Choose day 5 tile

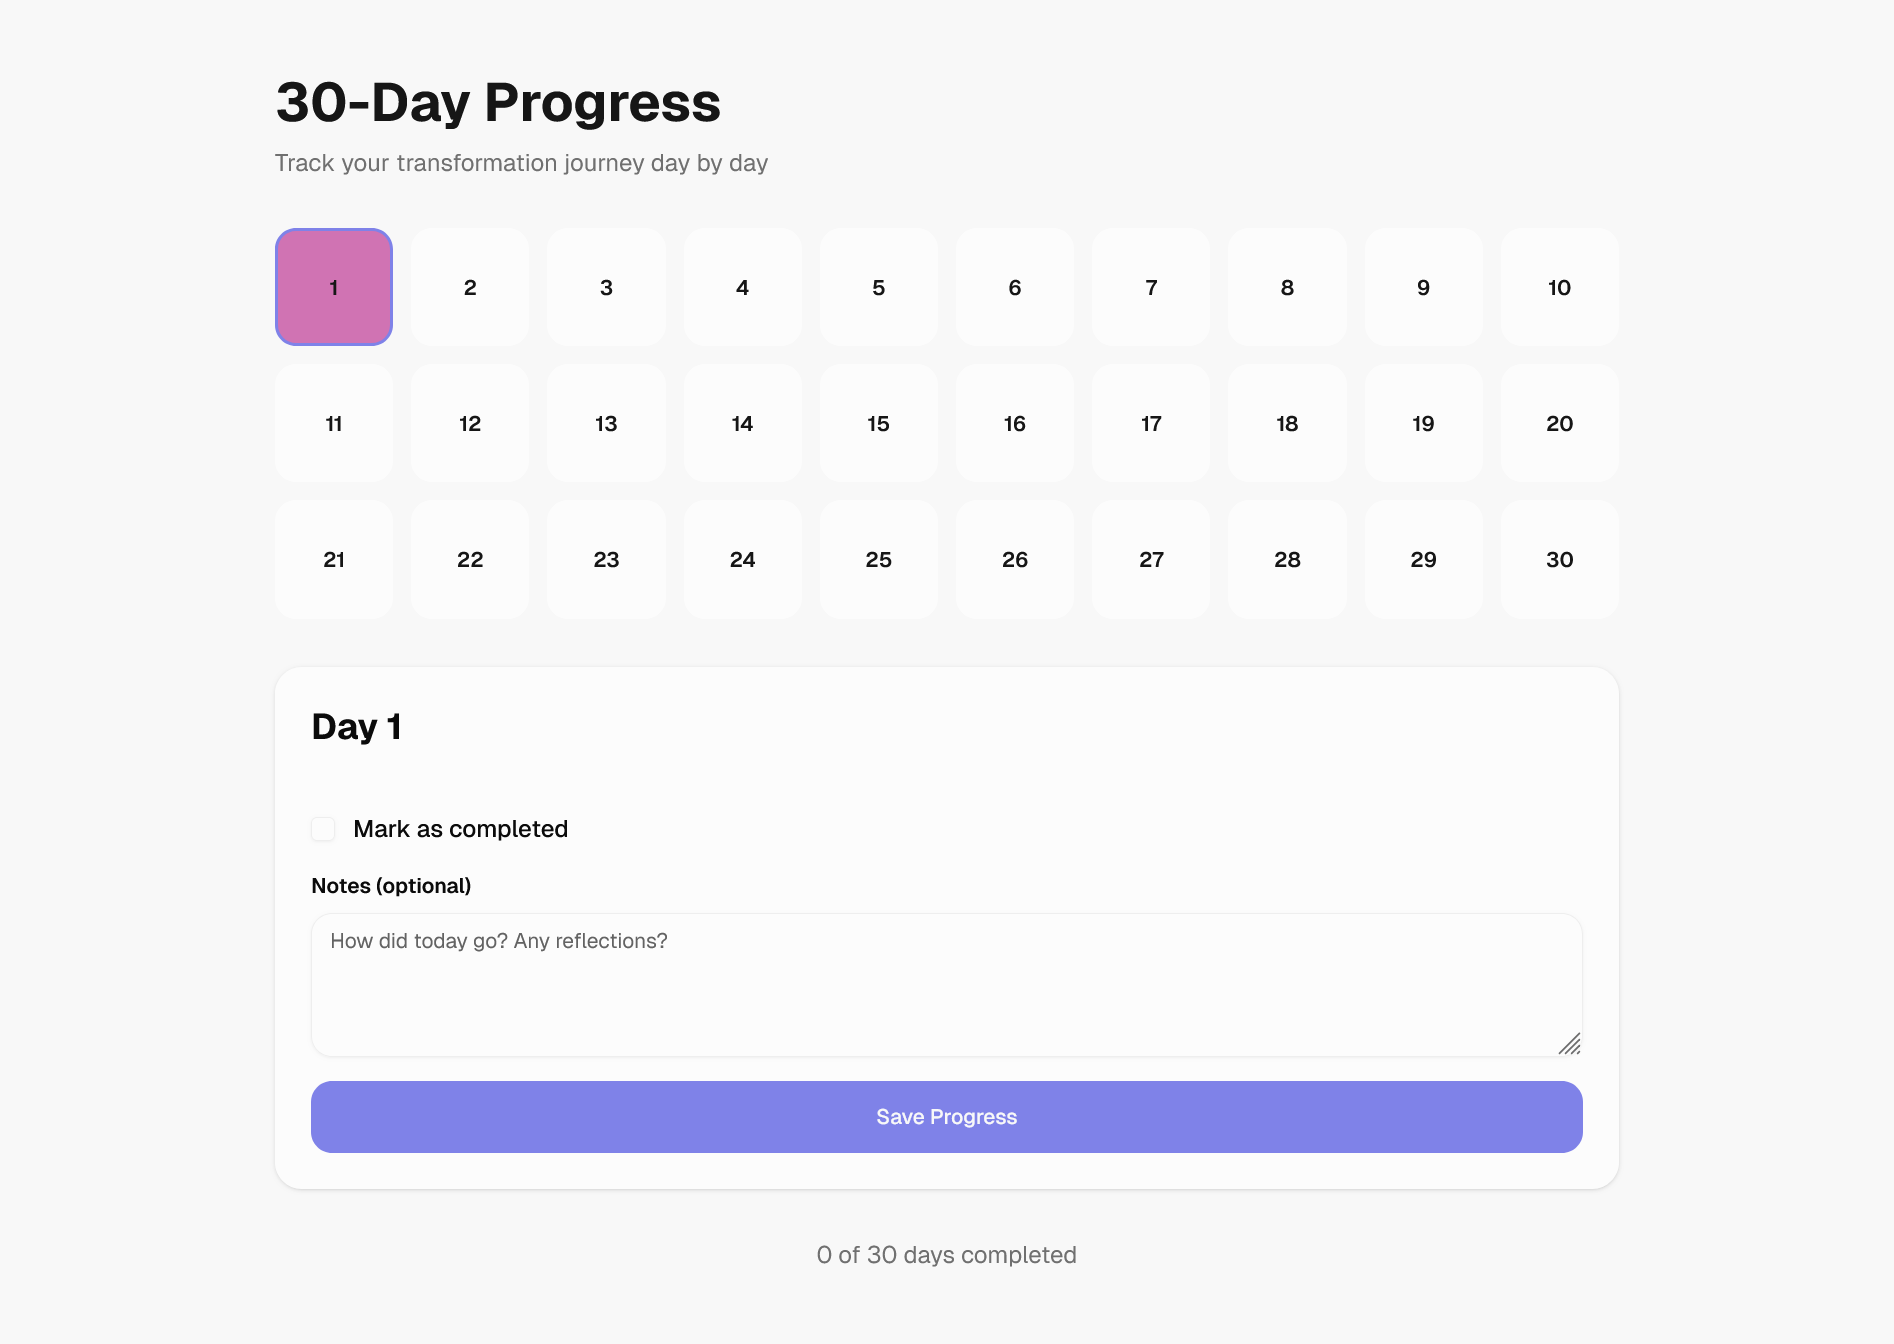[879, 287]
